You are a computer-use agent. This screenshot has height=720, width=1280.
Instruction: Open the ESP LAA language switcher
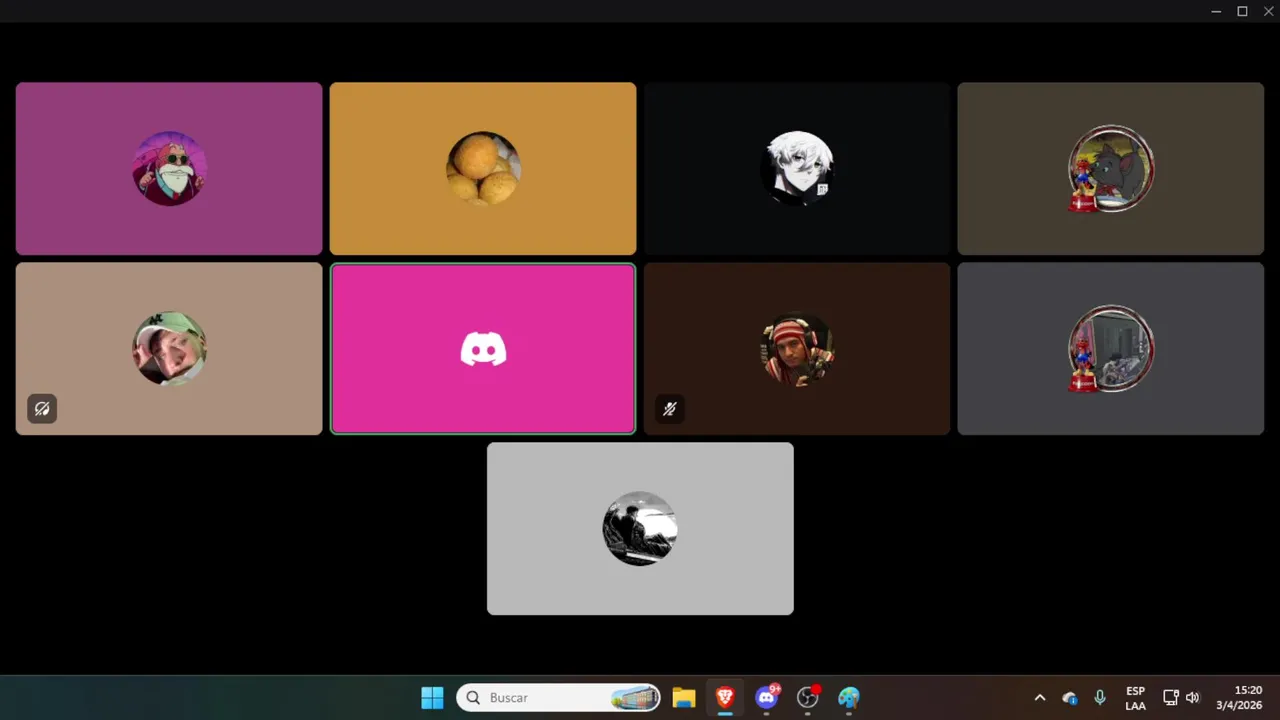pos(1135,697)
